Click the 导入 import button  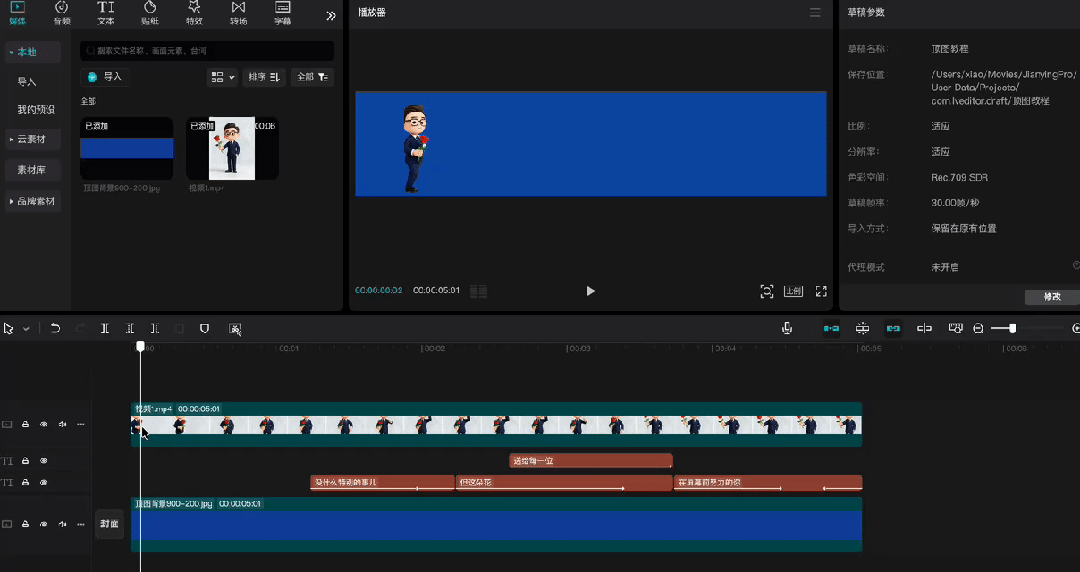[105, 76]
